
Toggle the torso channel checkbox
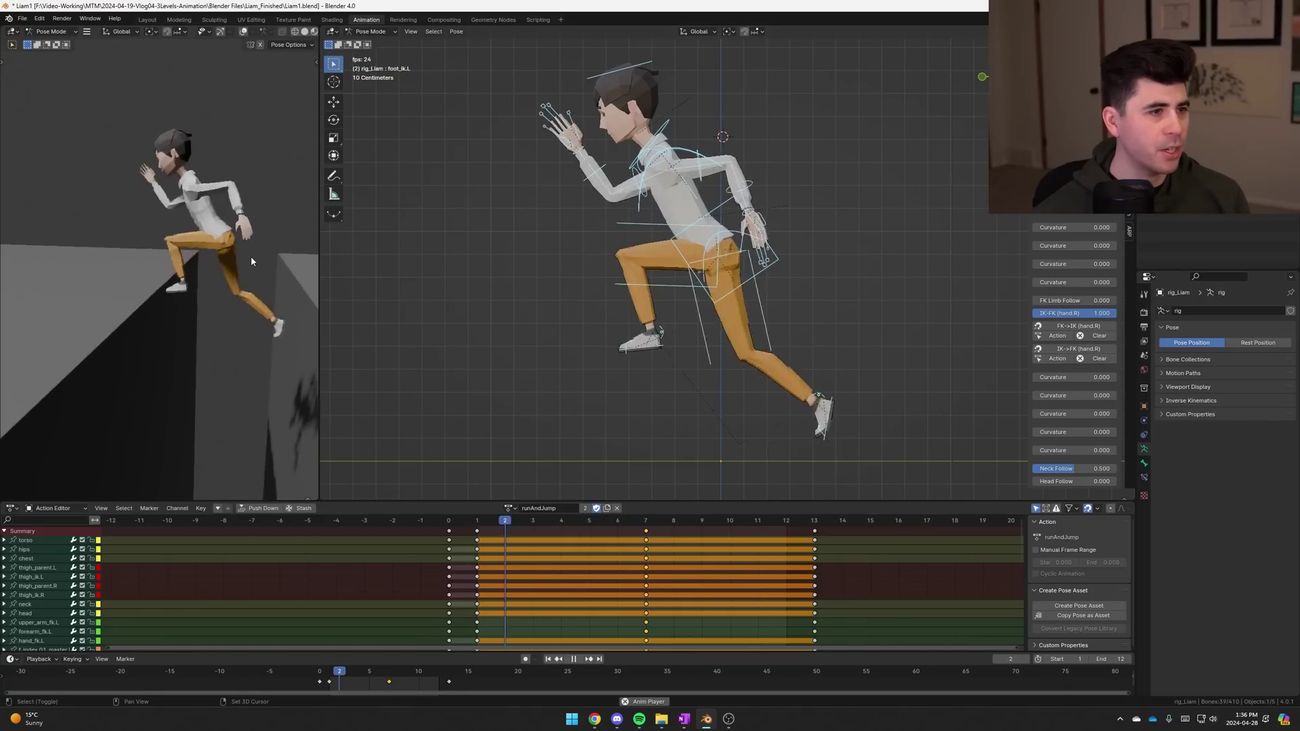pyautogui.click(x=82, y=540)
